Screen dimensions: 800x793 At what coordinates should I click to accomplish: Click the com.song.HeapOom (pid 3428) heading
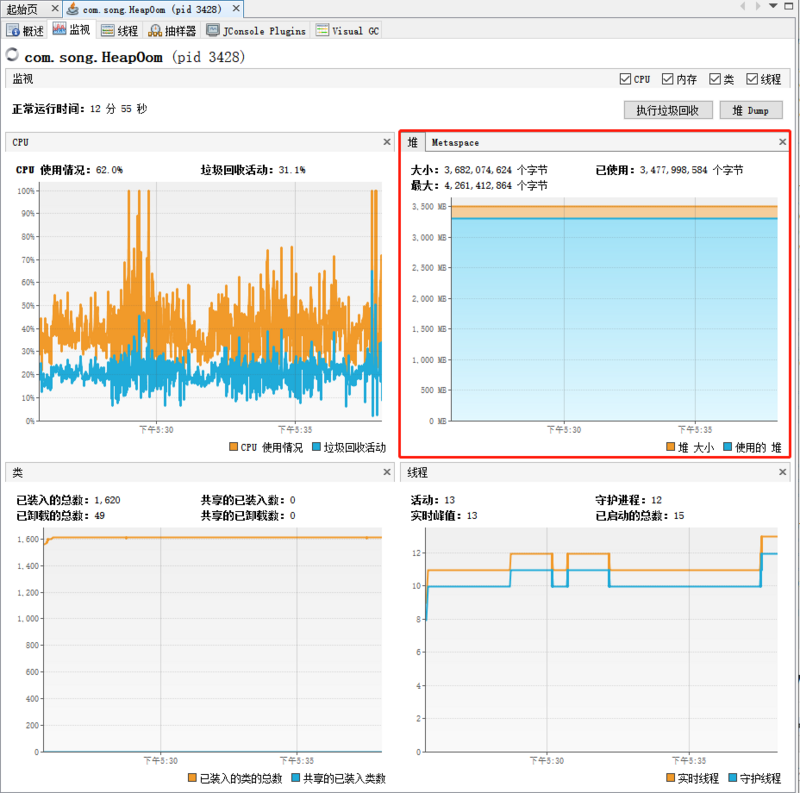click(x=135, y=57)
